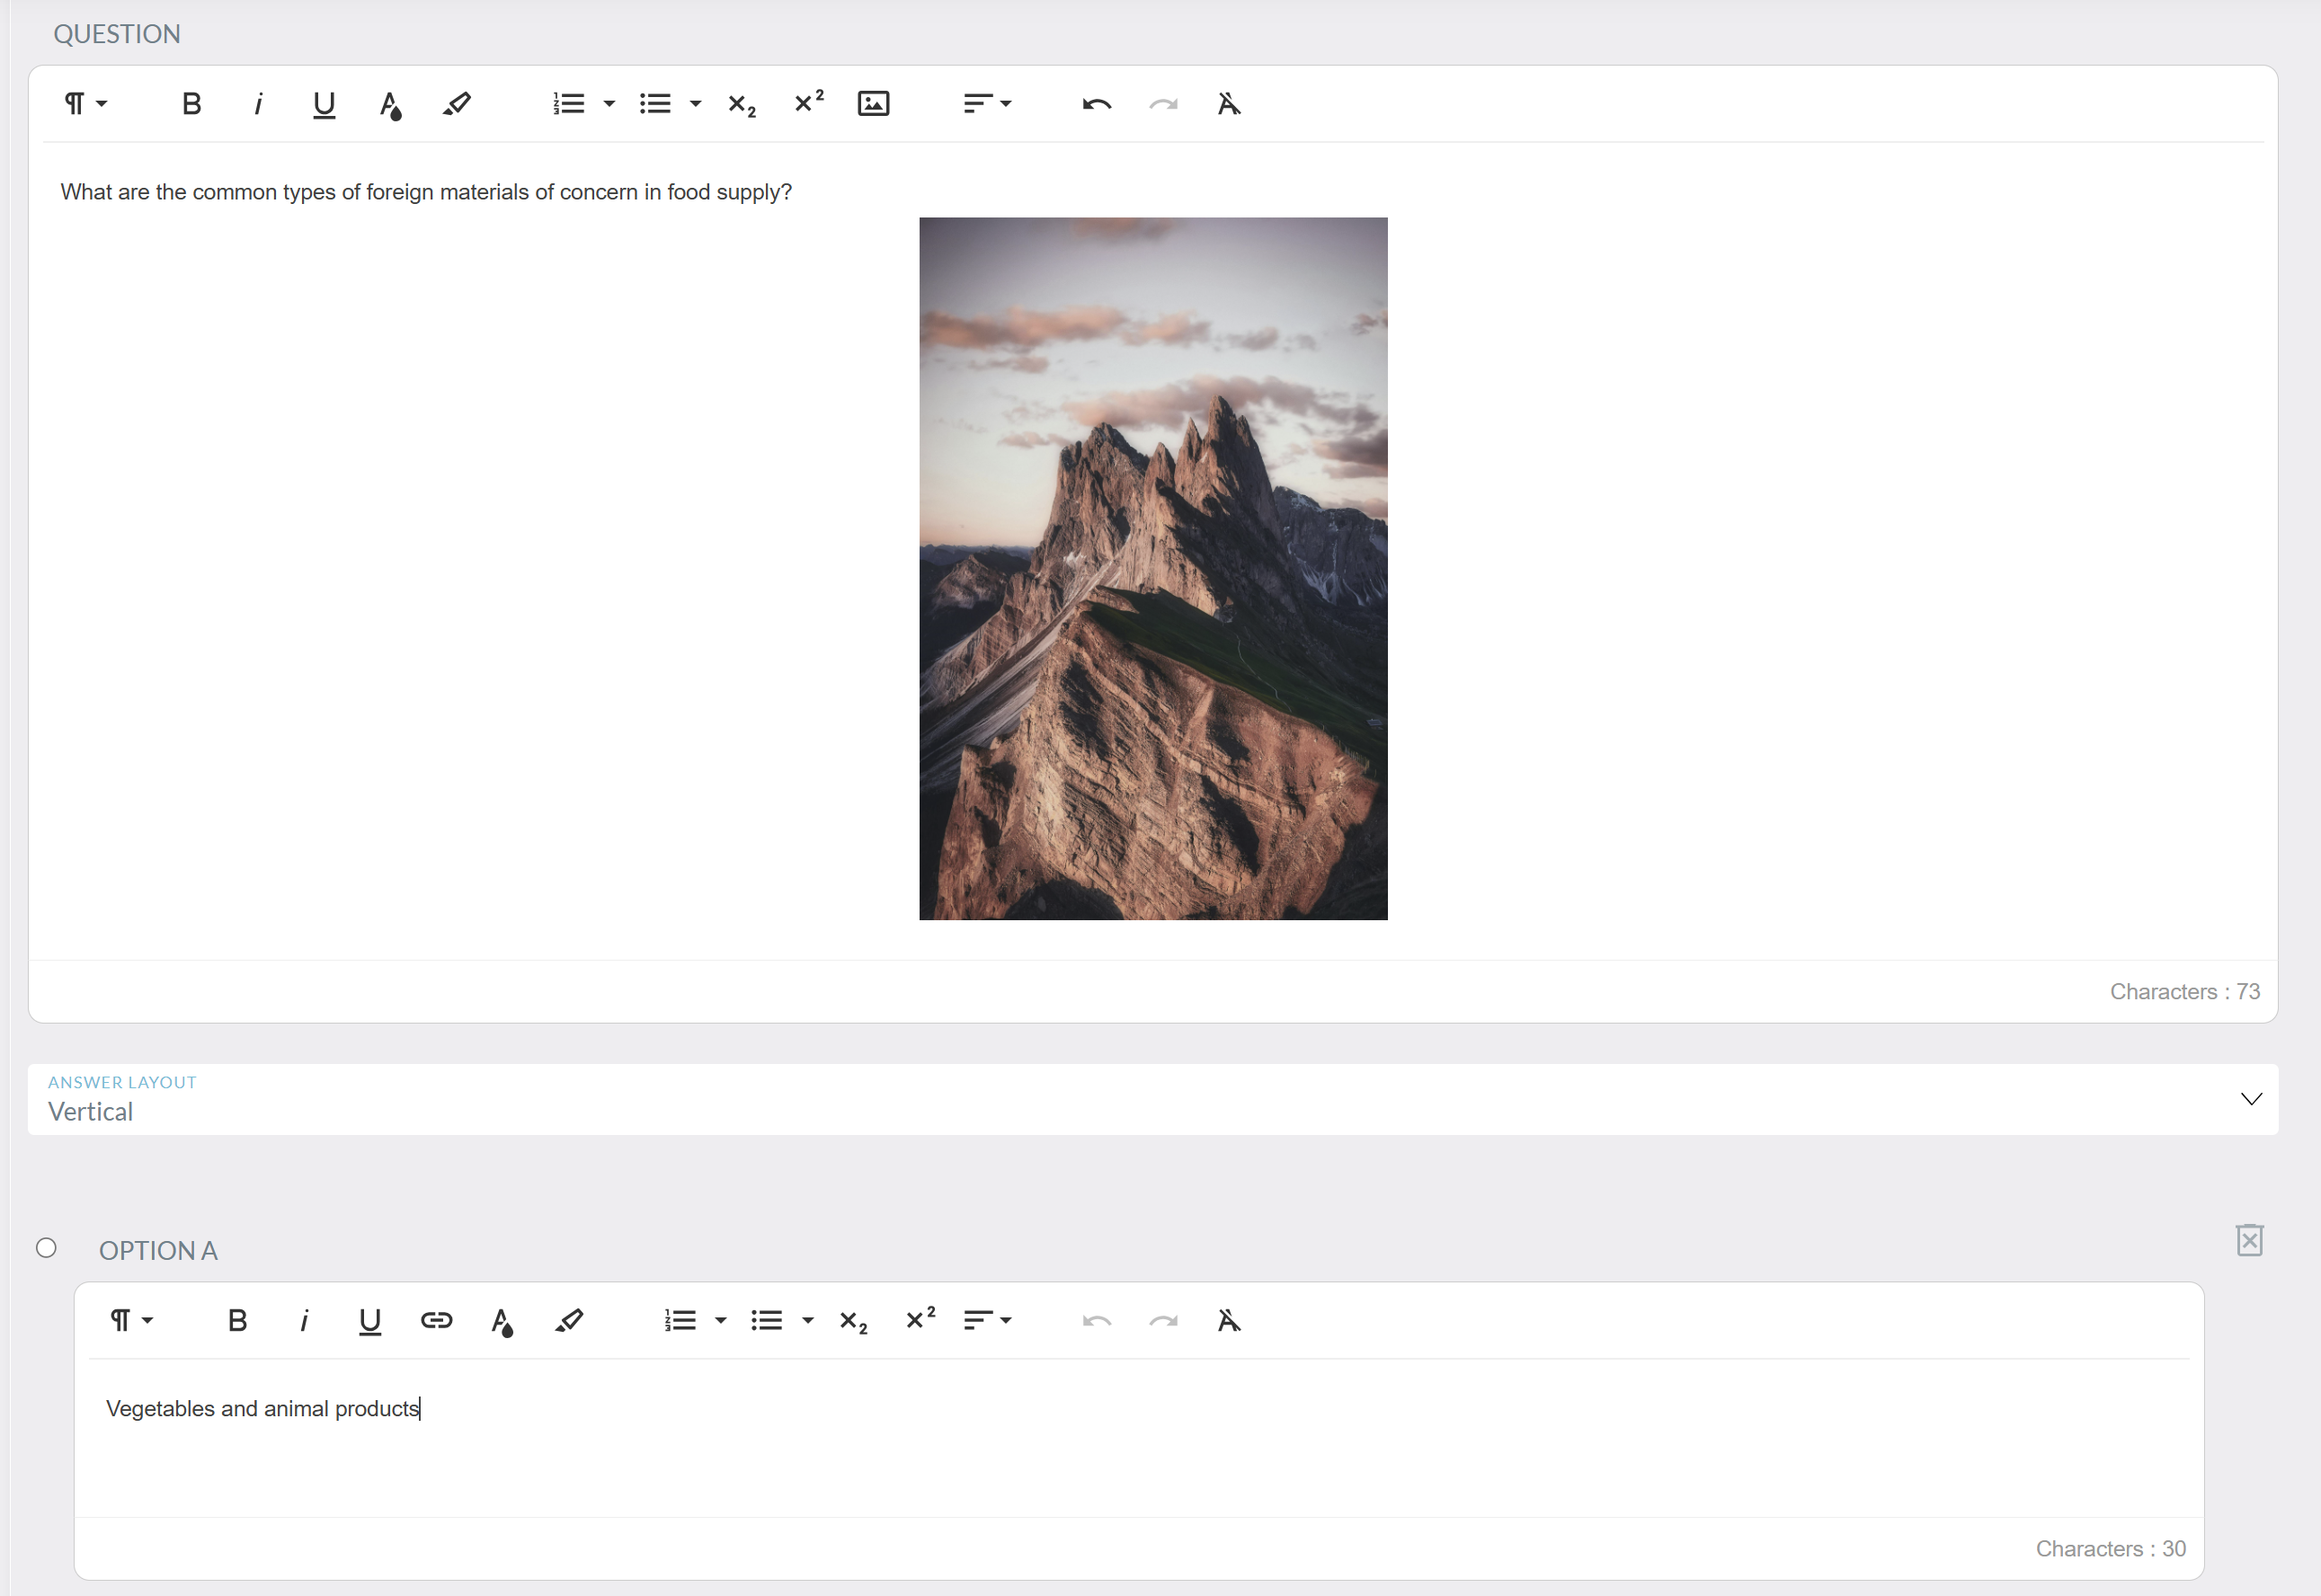Open bullet list options in Option A toolbar
This screenshot has height=1596, width=2321.
[x=807, y=1320]
